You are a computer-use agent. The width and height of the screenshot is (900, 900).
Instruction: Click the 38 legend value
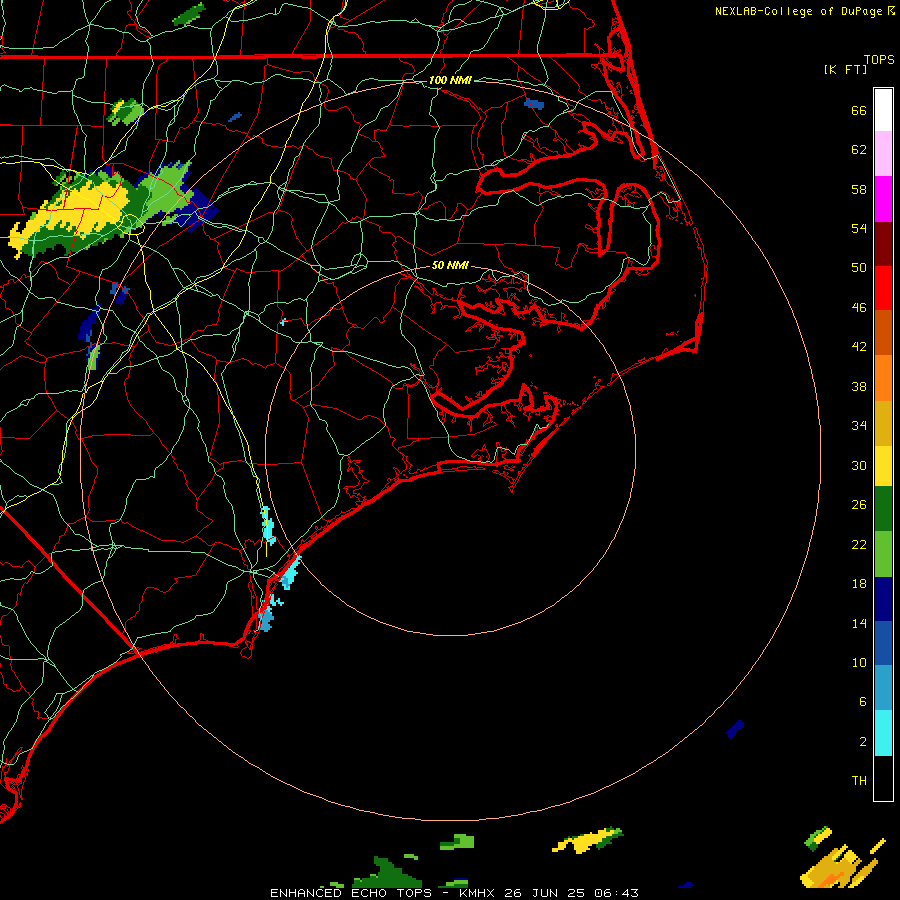click(859, 386)
